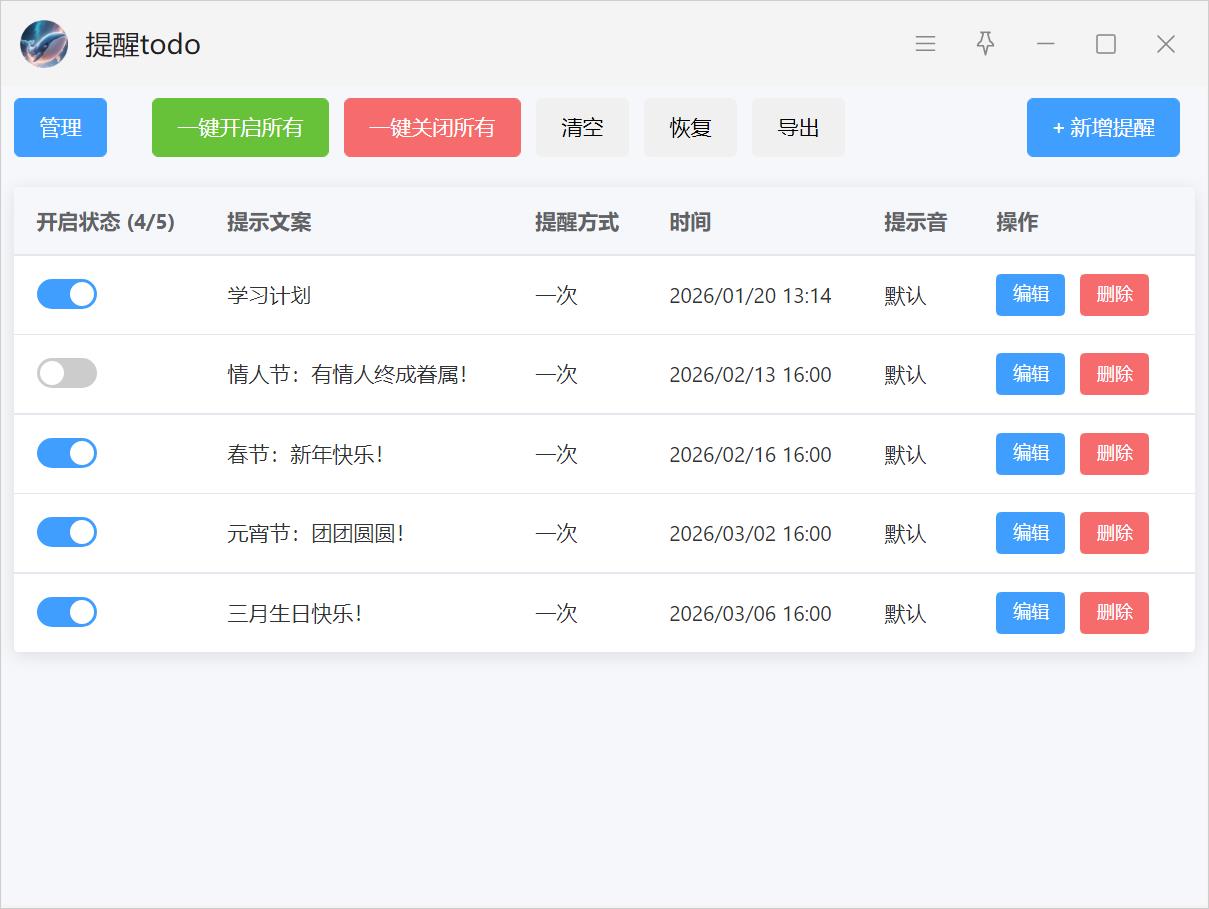Delete the 情人节 reminder
Screen dimensions: 1209x909
click(x=1114, y=374)
